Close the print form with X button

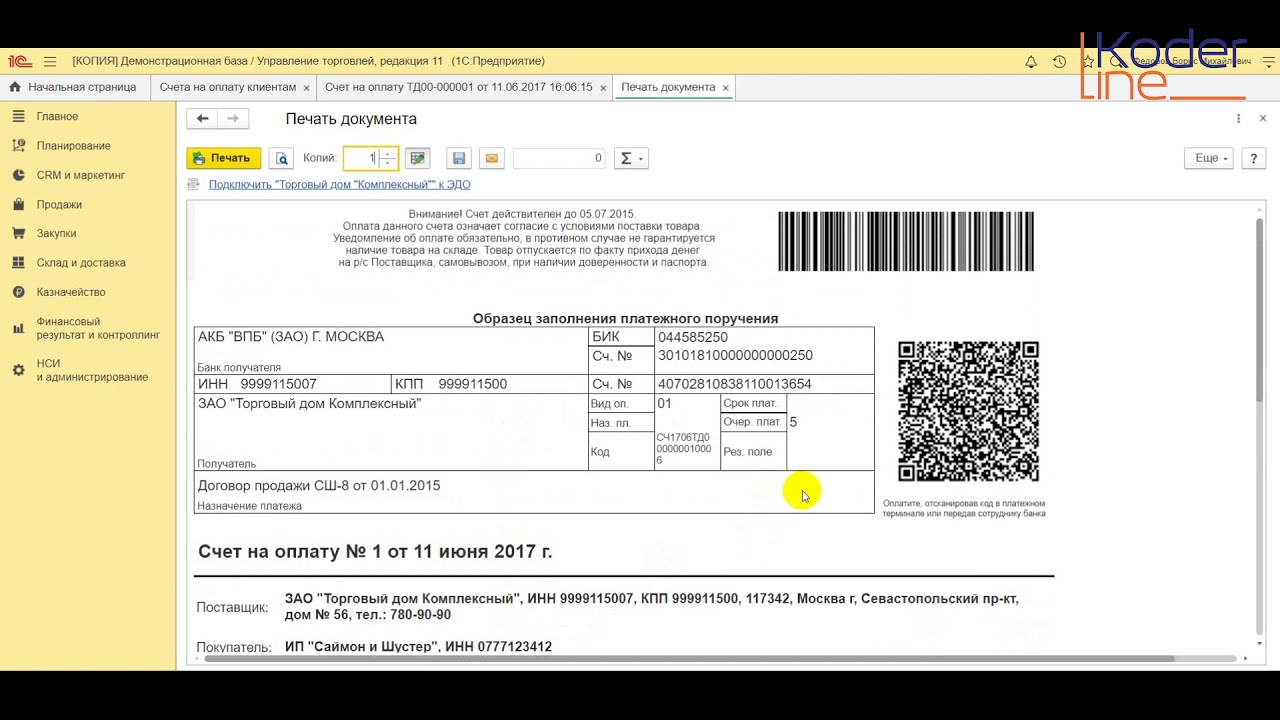pyautogui.click(x=1263, y=119)
